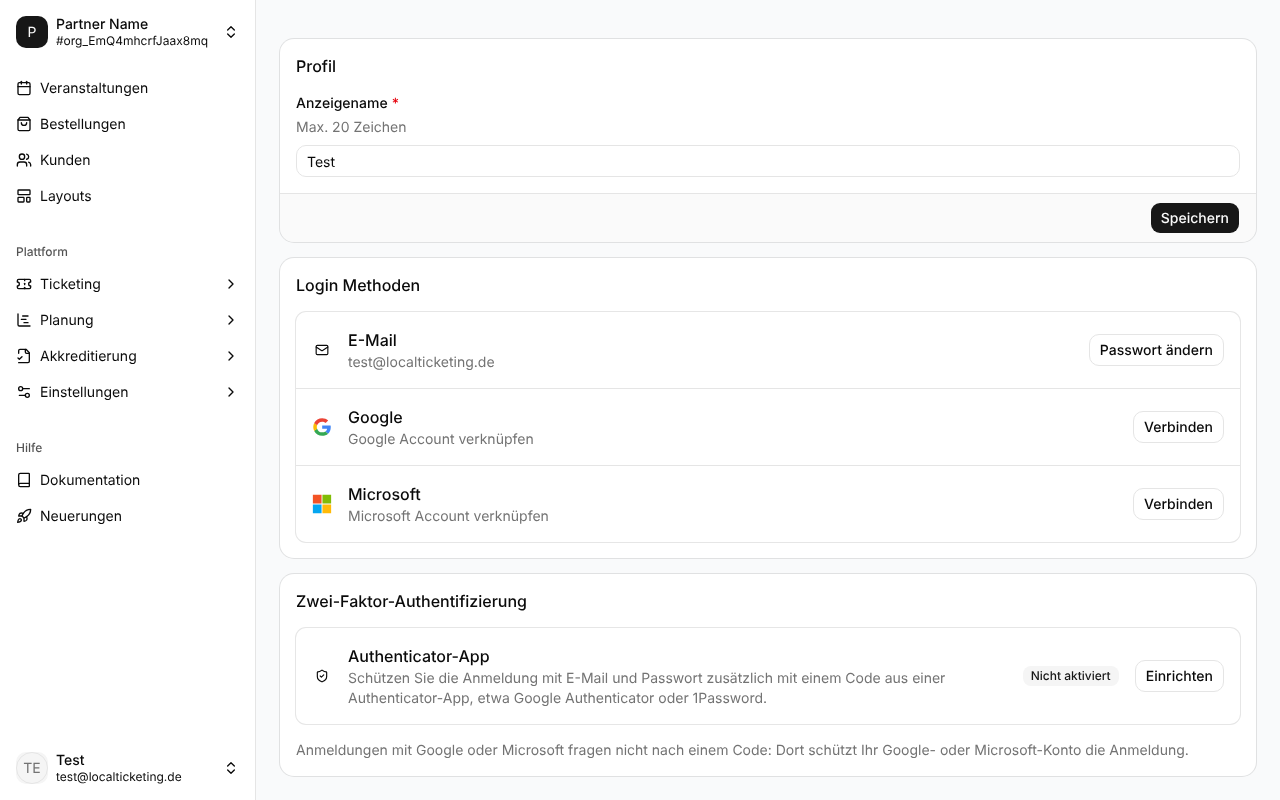This screenshot has width=1280, height=800.
Task: Focus the Anzeigename input field
Action: pyautogui.click(x=768, y=161)
